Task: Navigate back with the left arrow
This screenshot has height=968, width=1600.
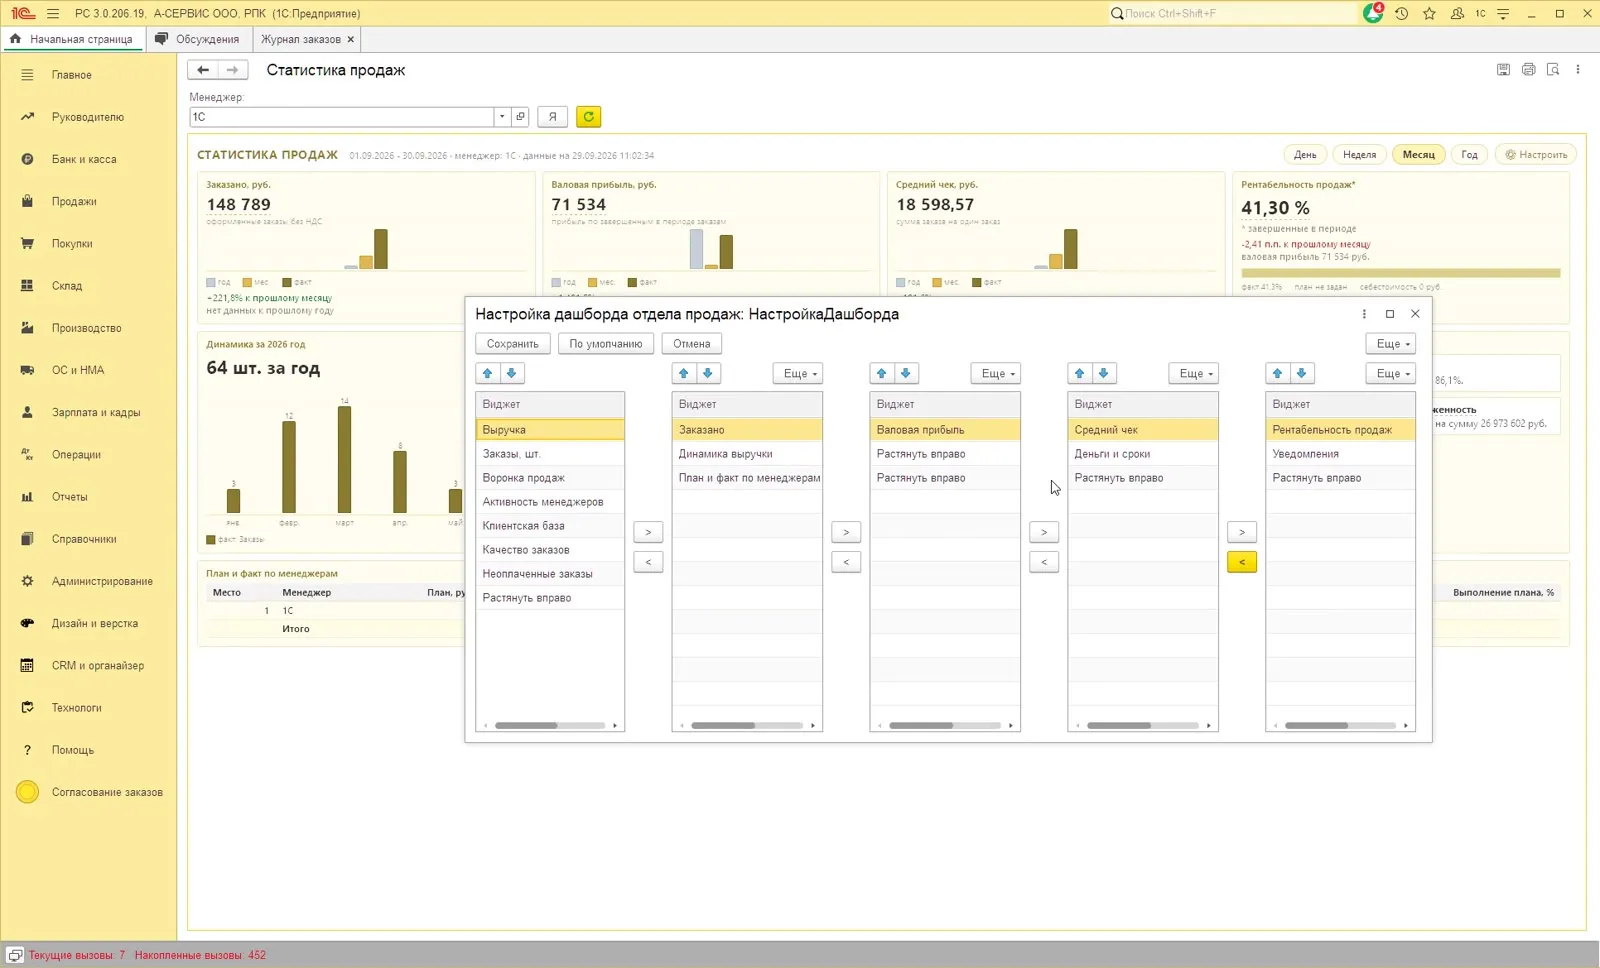Action: tap(203, 70)
